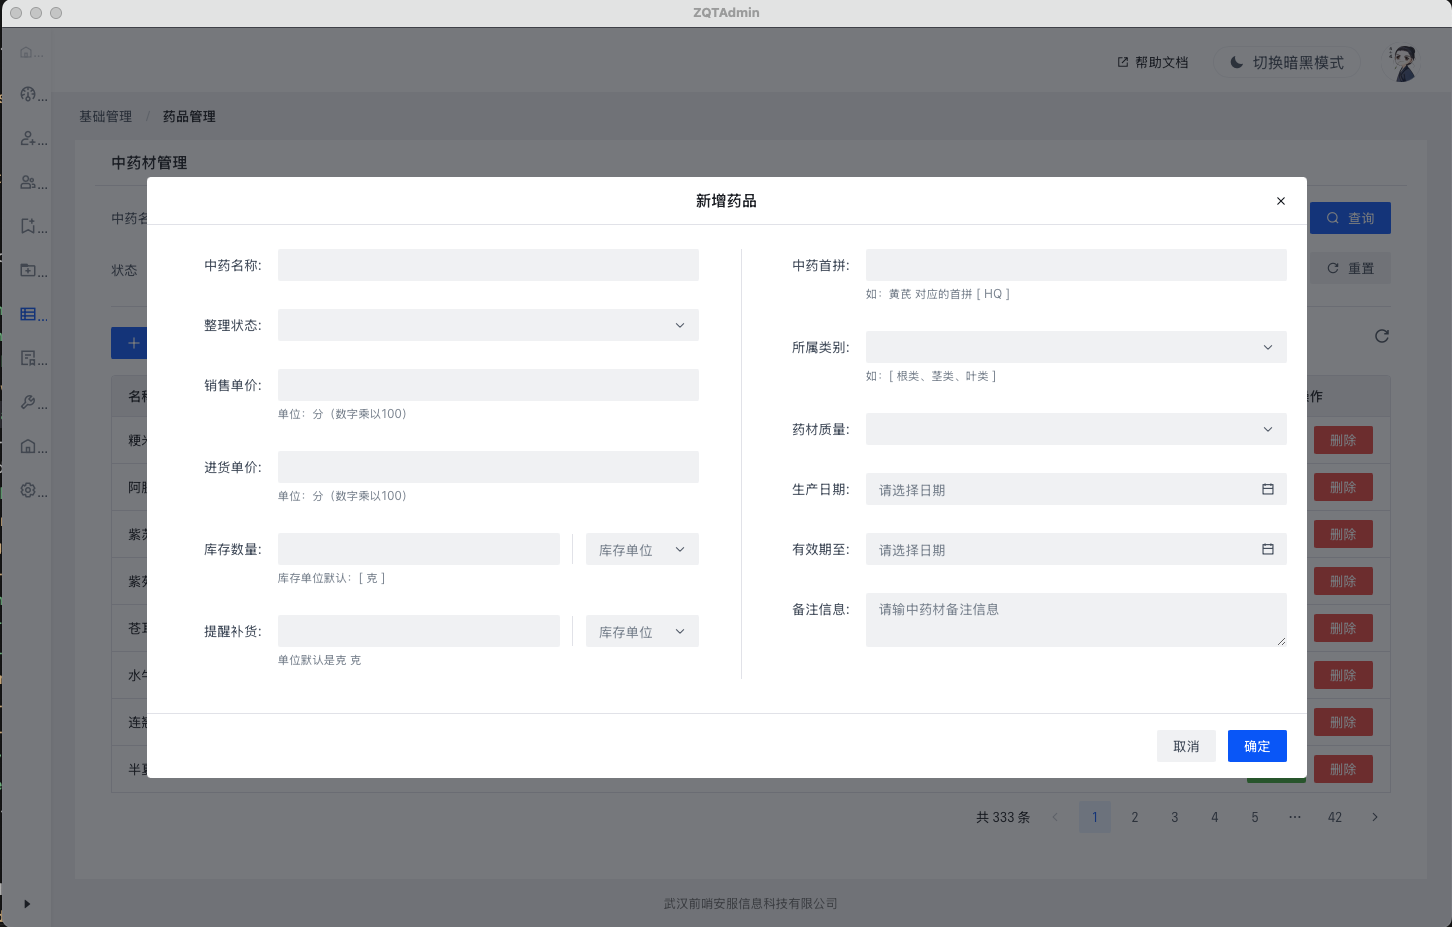The image size is (1452, 927).
Task: Go to pagination page 4
Action: pos(1215,817)
